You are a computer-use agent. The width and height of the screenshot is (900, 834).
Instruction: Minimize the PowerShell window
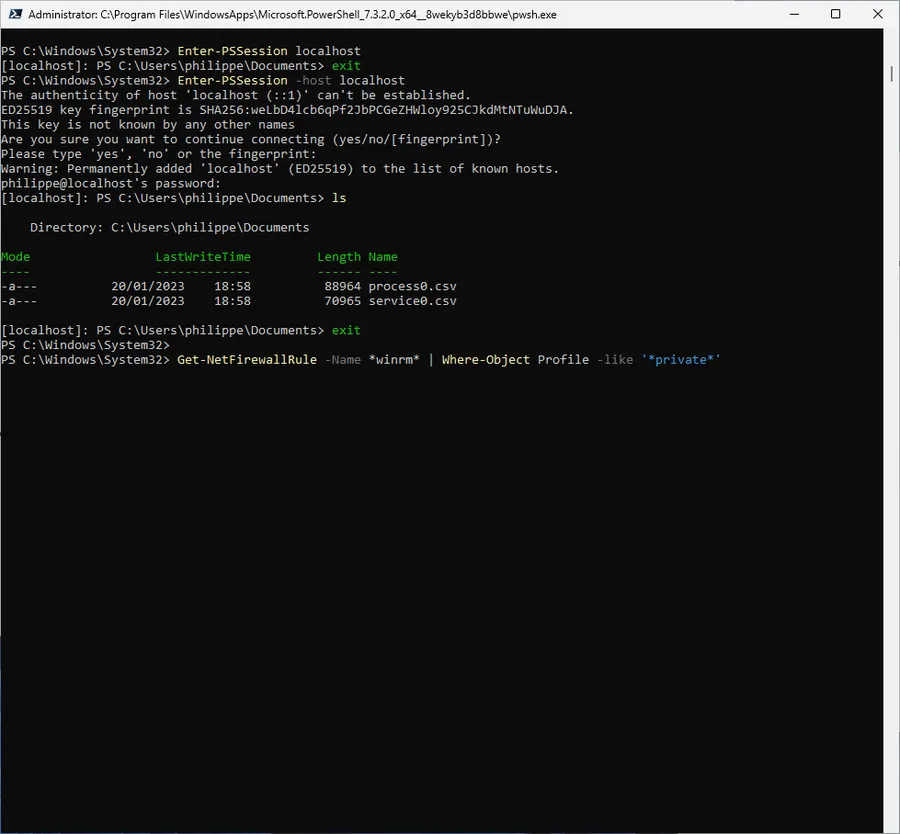pos(794,14)
